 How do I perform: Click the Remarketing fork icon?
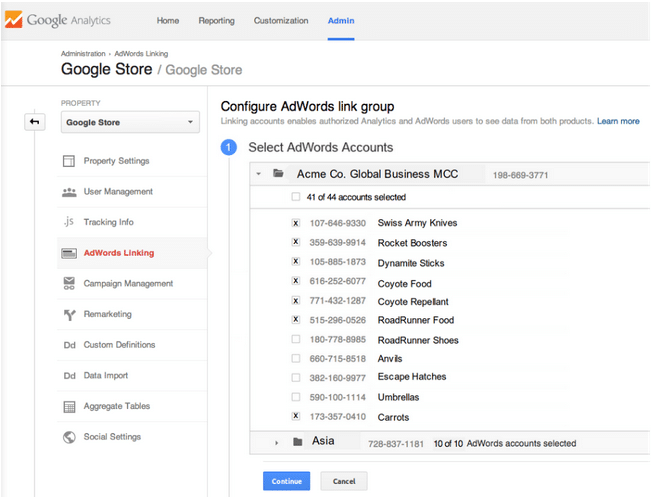click(69, 314)
